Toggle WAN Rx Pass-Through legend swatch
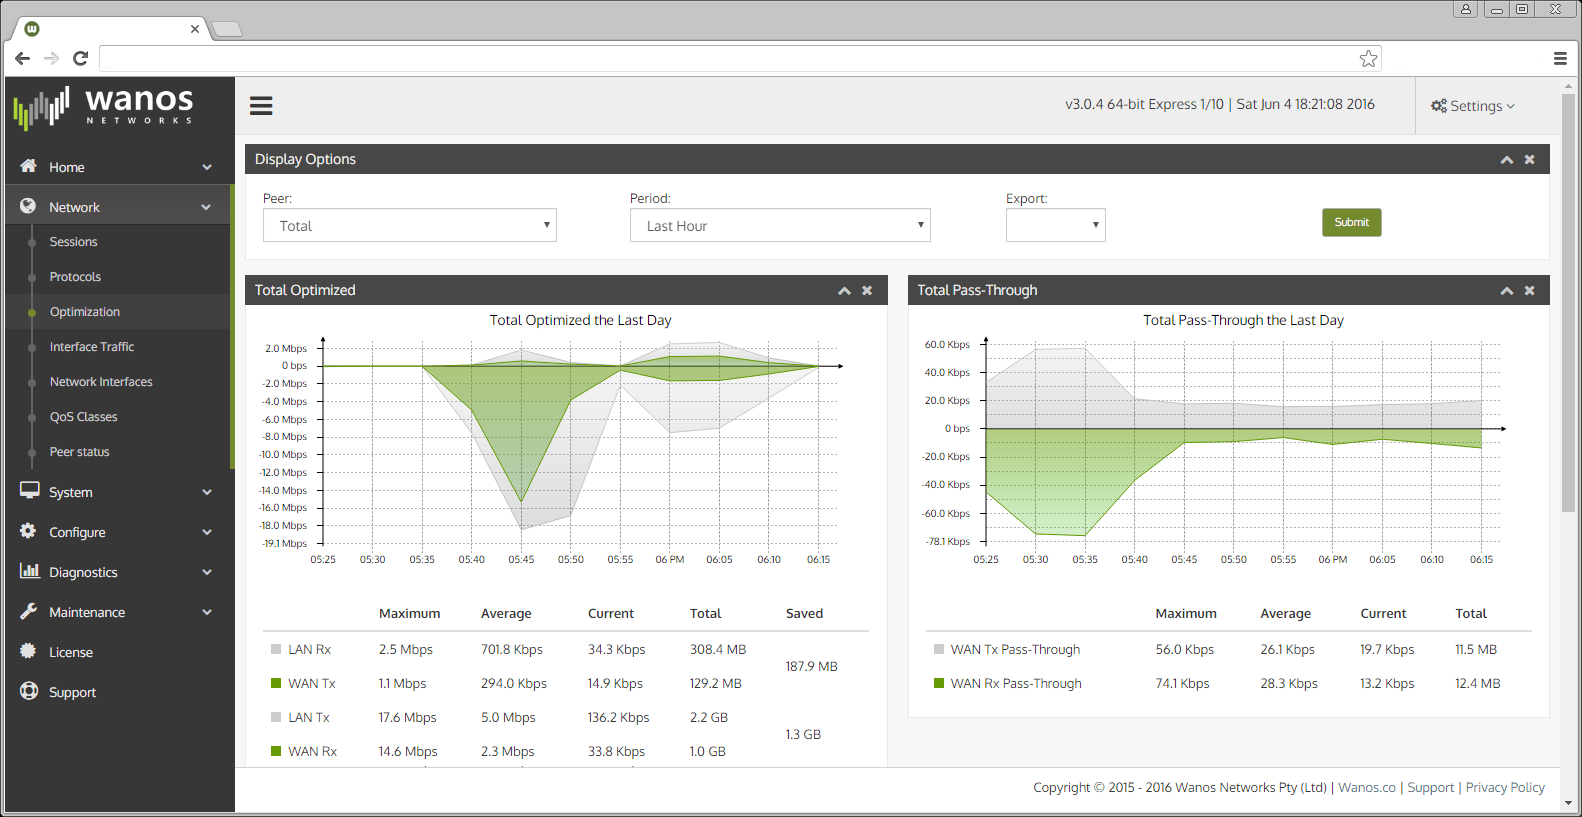The height and width of the screenshot is (817, 1582). tap(939, 683)
